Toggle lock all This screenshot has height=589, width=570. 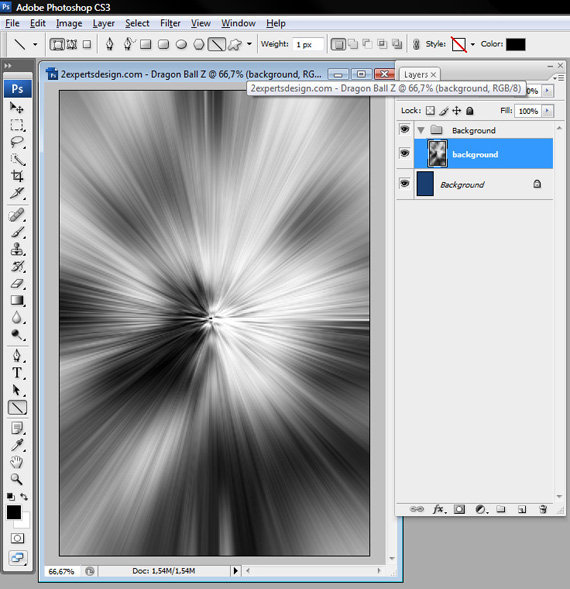pos(470,110)
